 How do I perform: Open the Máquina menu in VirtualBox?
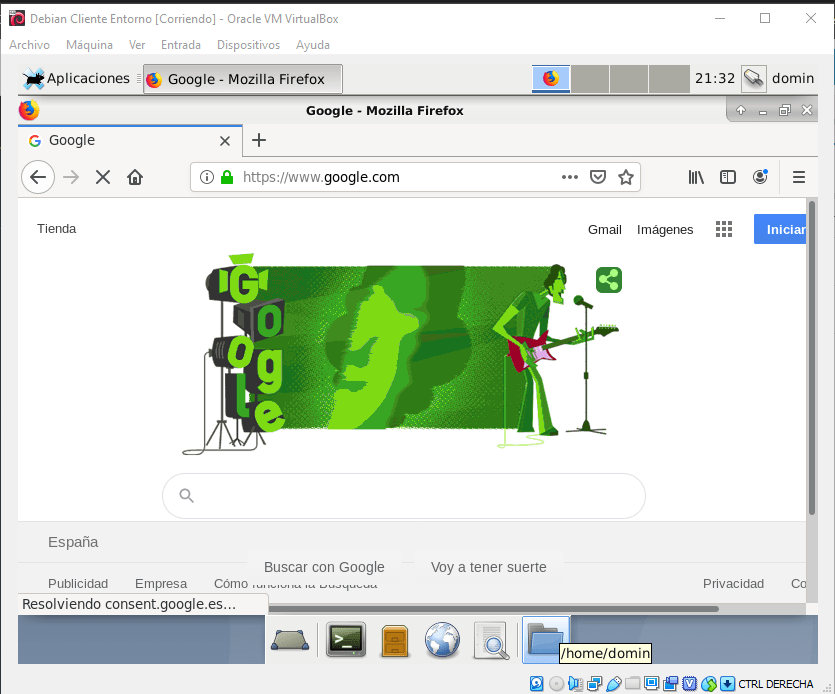click(x=89, y=45)
